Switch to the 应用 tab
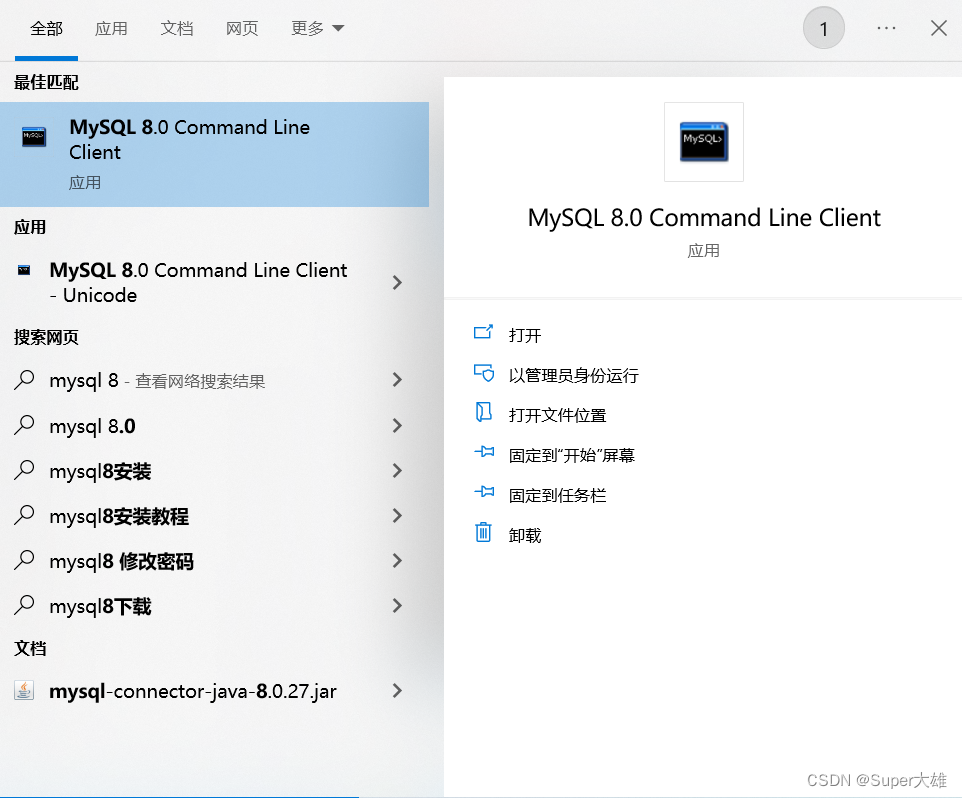962x798 pixels. click(111, 28)
